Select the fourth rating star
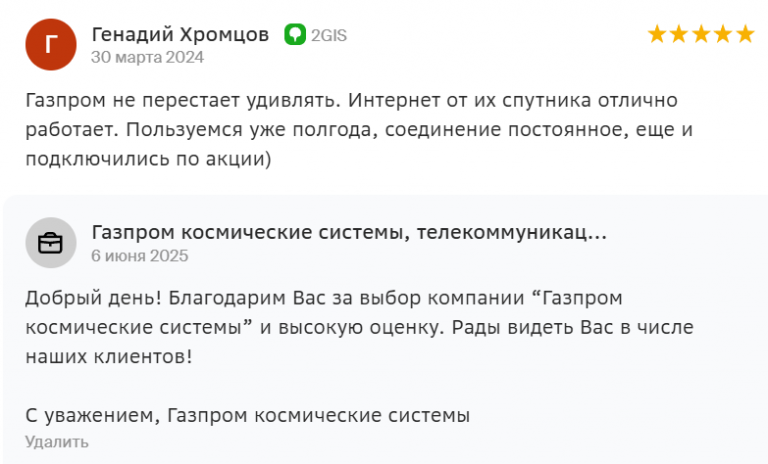768x464 pixels. pyautogui.click(x=723, y=35)
